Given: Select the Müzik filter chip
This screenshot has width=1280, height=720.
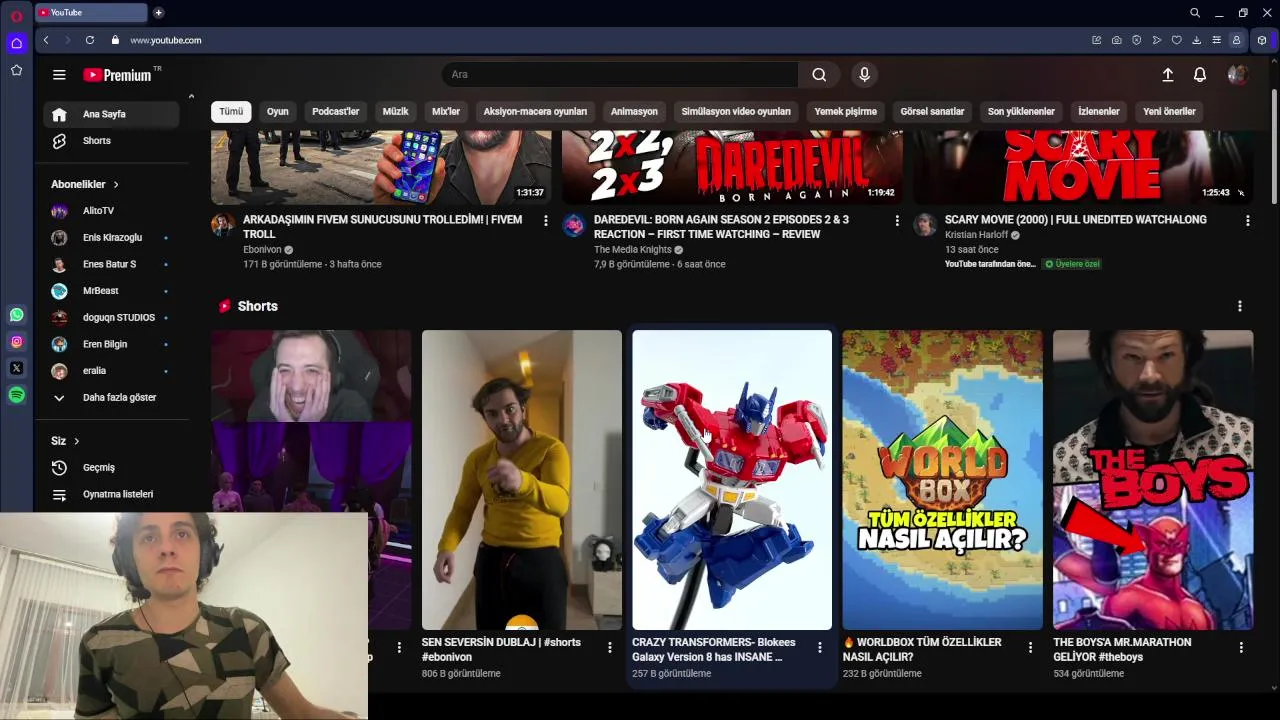Looking at the screenshot, I should 396,111.
